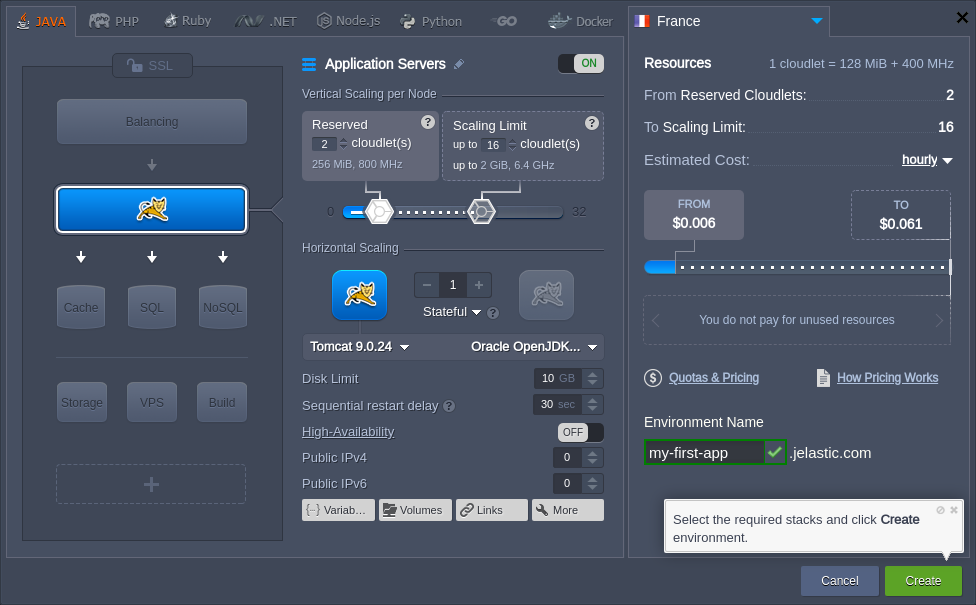
Task: Adjust the Public IPv6 spinner
Action: click(x=593, y=483)
